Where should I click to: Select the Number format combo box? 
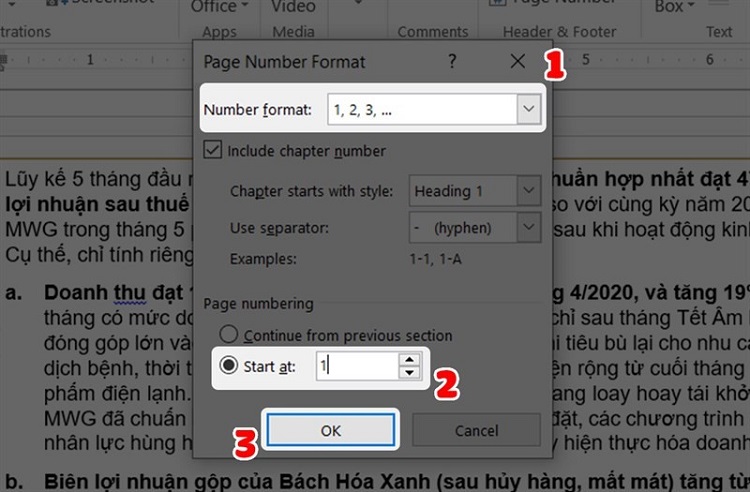click(434, 109)
